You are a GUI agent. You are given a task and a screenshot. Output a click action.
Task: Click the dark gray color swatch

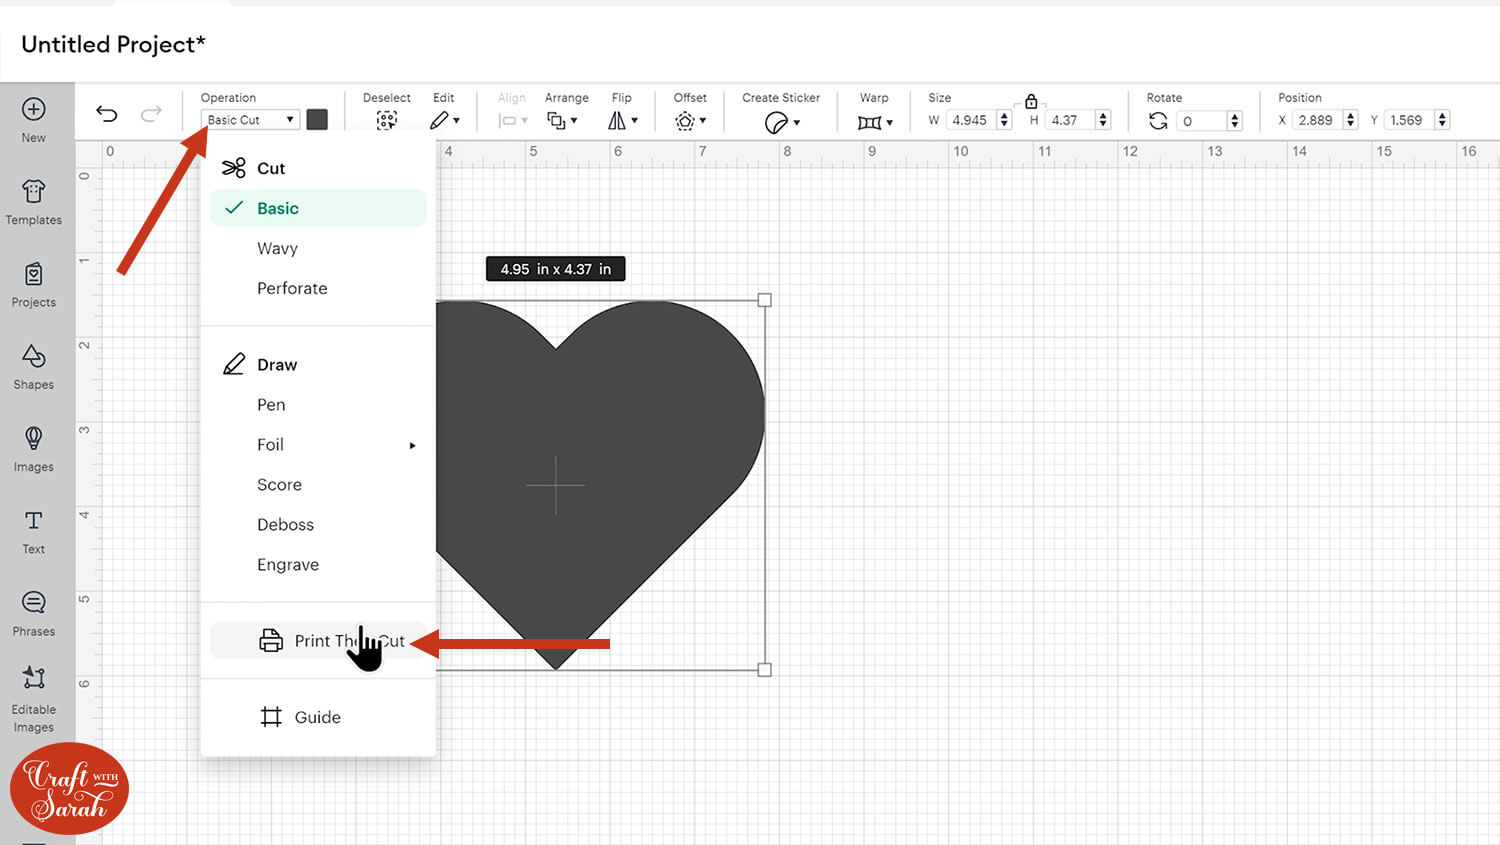pos(317,120)
